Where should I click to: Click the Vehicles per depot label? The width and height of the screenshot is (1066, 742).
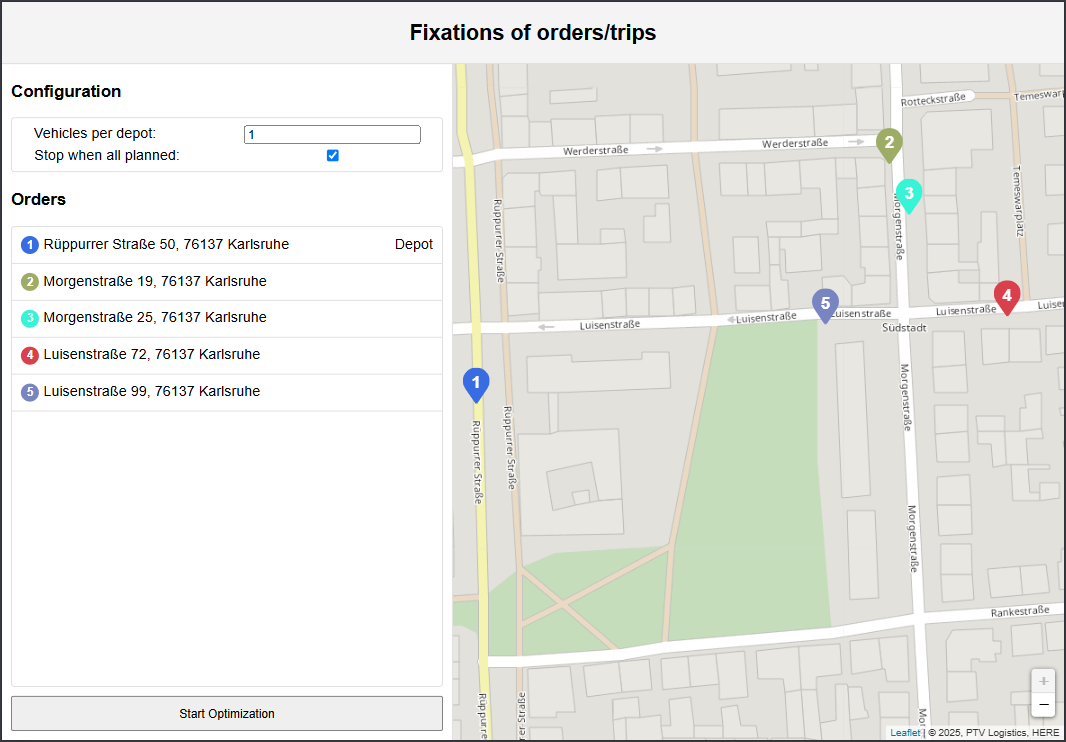[x=95, y=133]
